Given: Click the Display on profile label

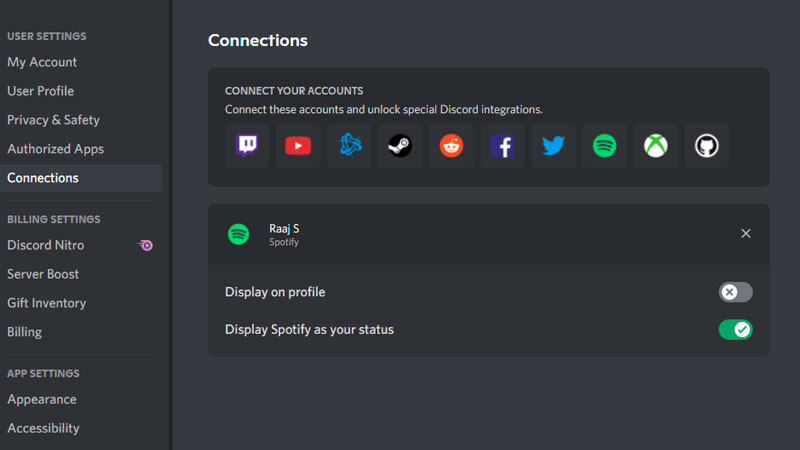Looking at the screenshot, I should (275, 292).
